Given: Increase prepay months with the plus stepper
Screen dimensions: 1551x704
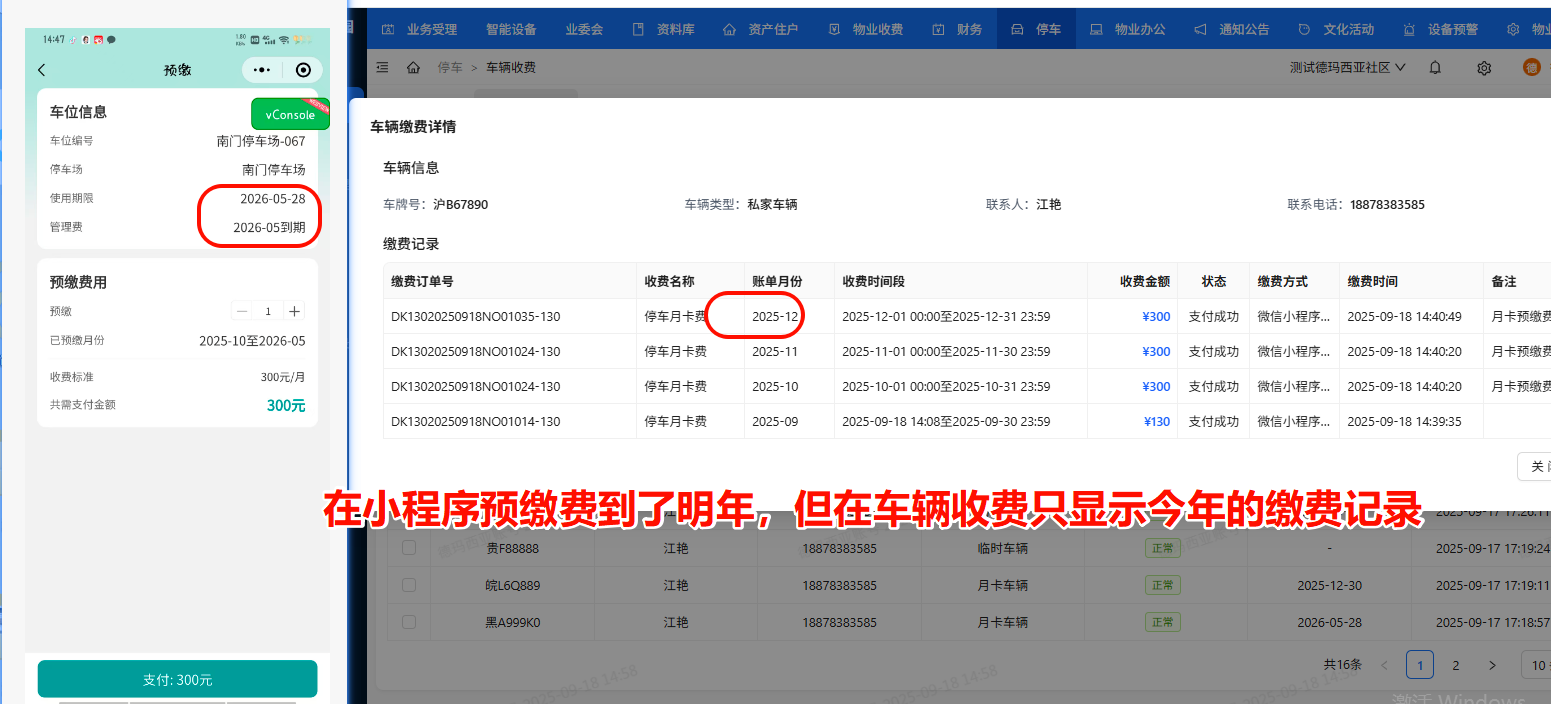Looking at the screenshot, I should [x=294, y=311].
